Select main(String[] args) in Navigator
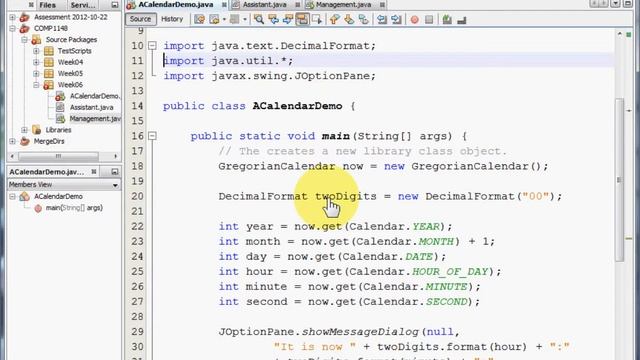Screen dimensions: 640x360 tap(74, 208)
